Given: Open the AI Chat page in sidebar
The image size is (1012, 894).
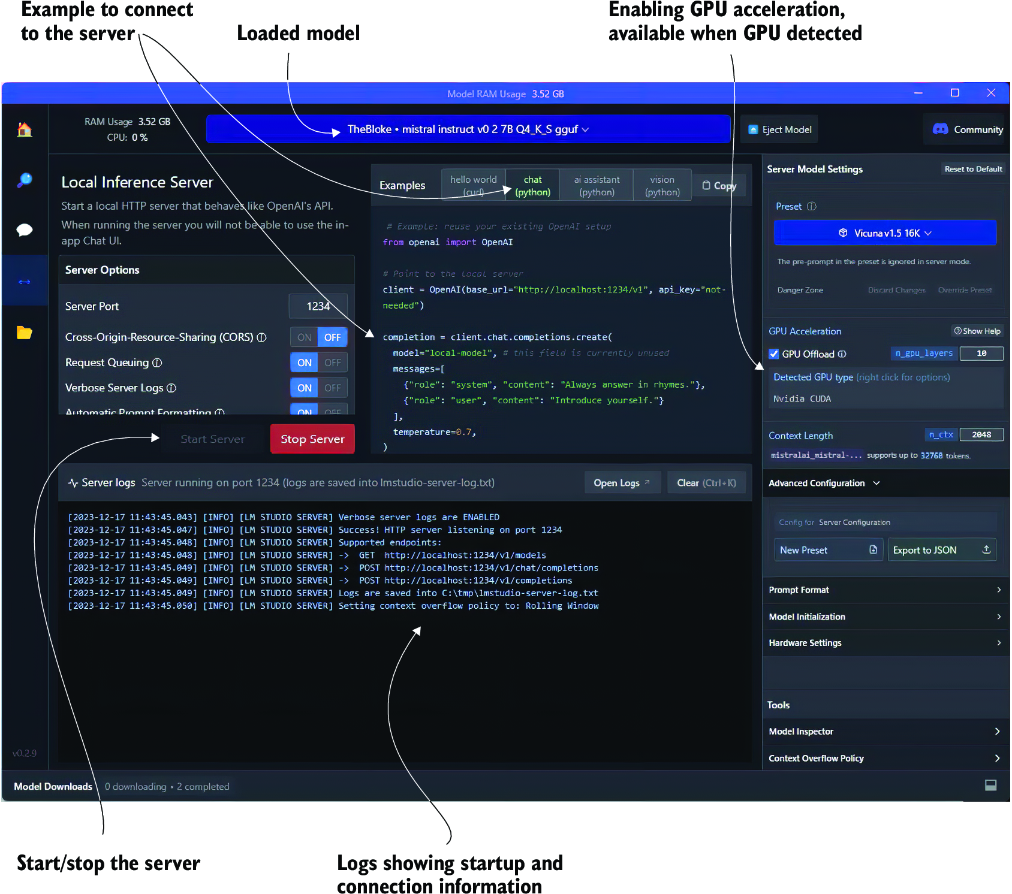Looking at the screenshot, I should pos(25,230).
